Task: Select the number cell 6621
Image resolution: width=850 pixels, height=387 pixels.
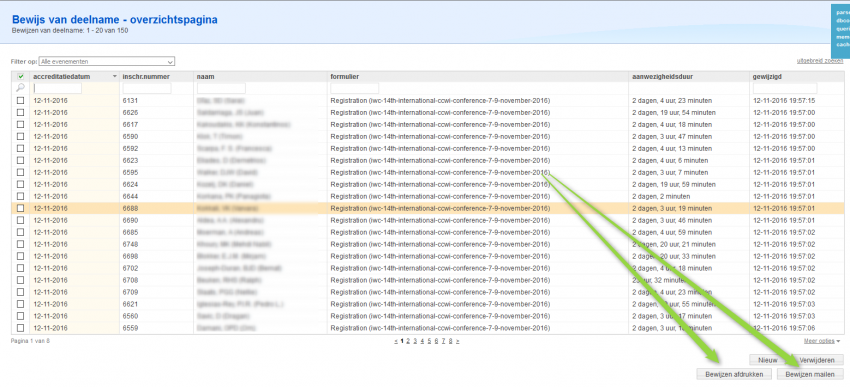Action: point(130,304)
